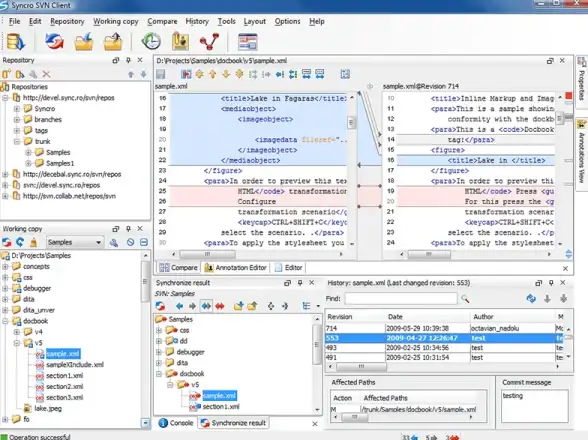The width and height of the screenshot is (588, 440).
Task: Click the down-arrow next change icon in compare toolbar
Action: [226, 74]
